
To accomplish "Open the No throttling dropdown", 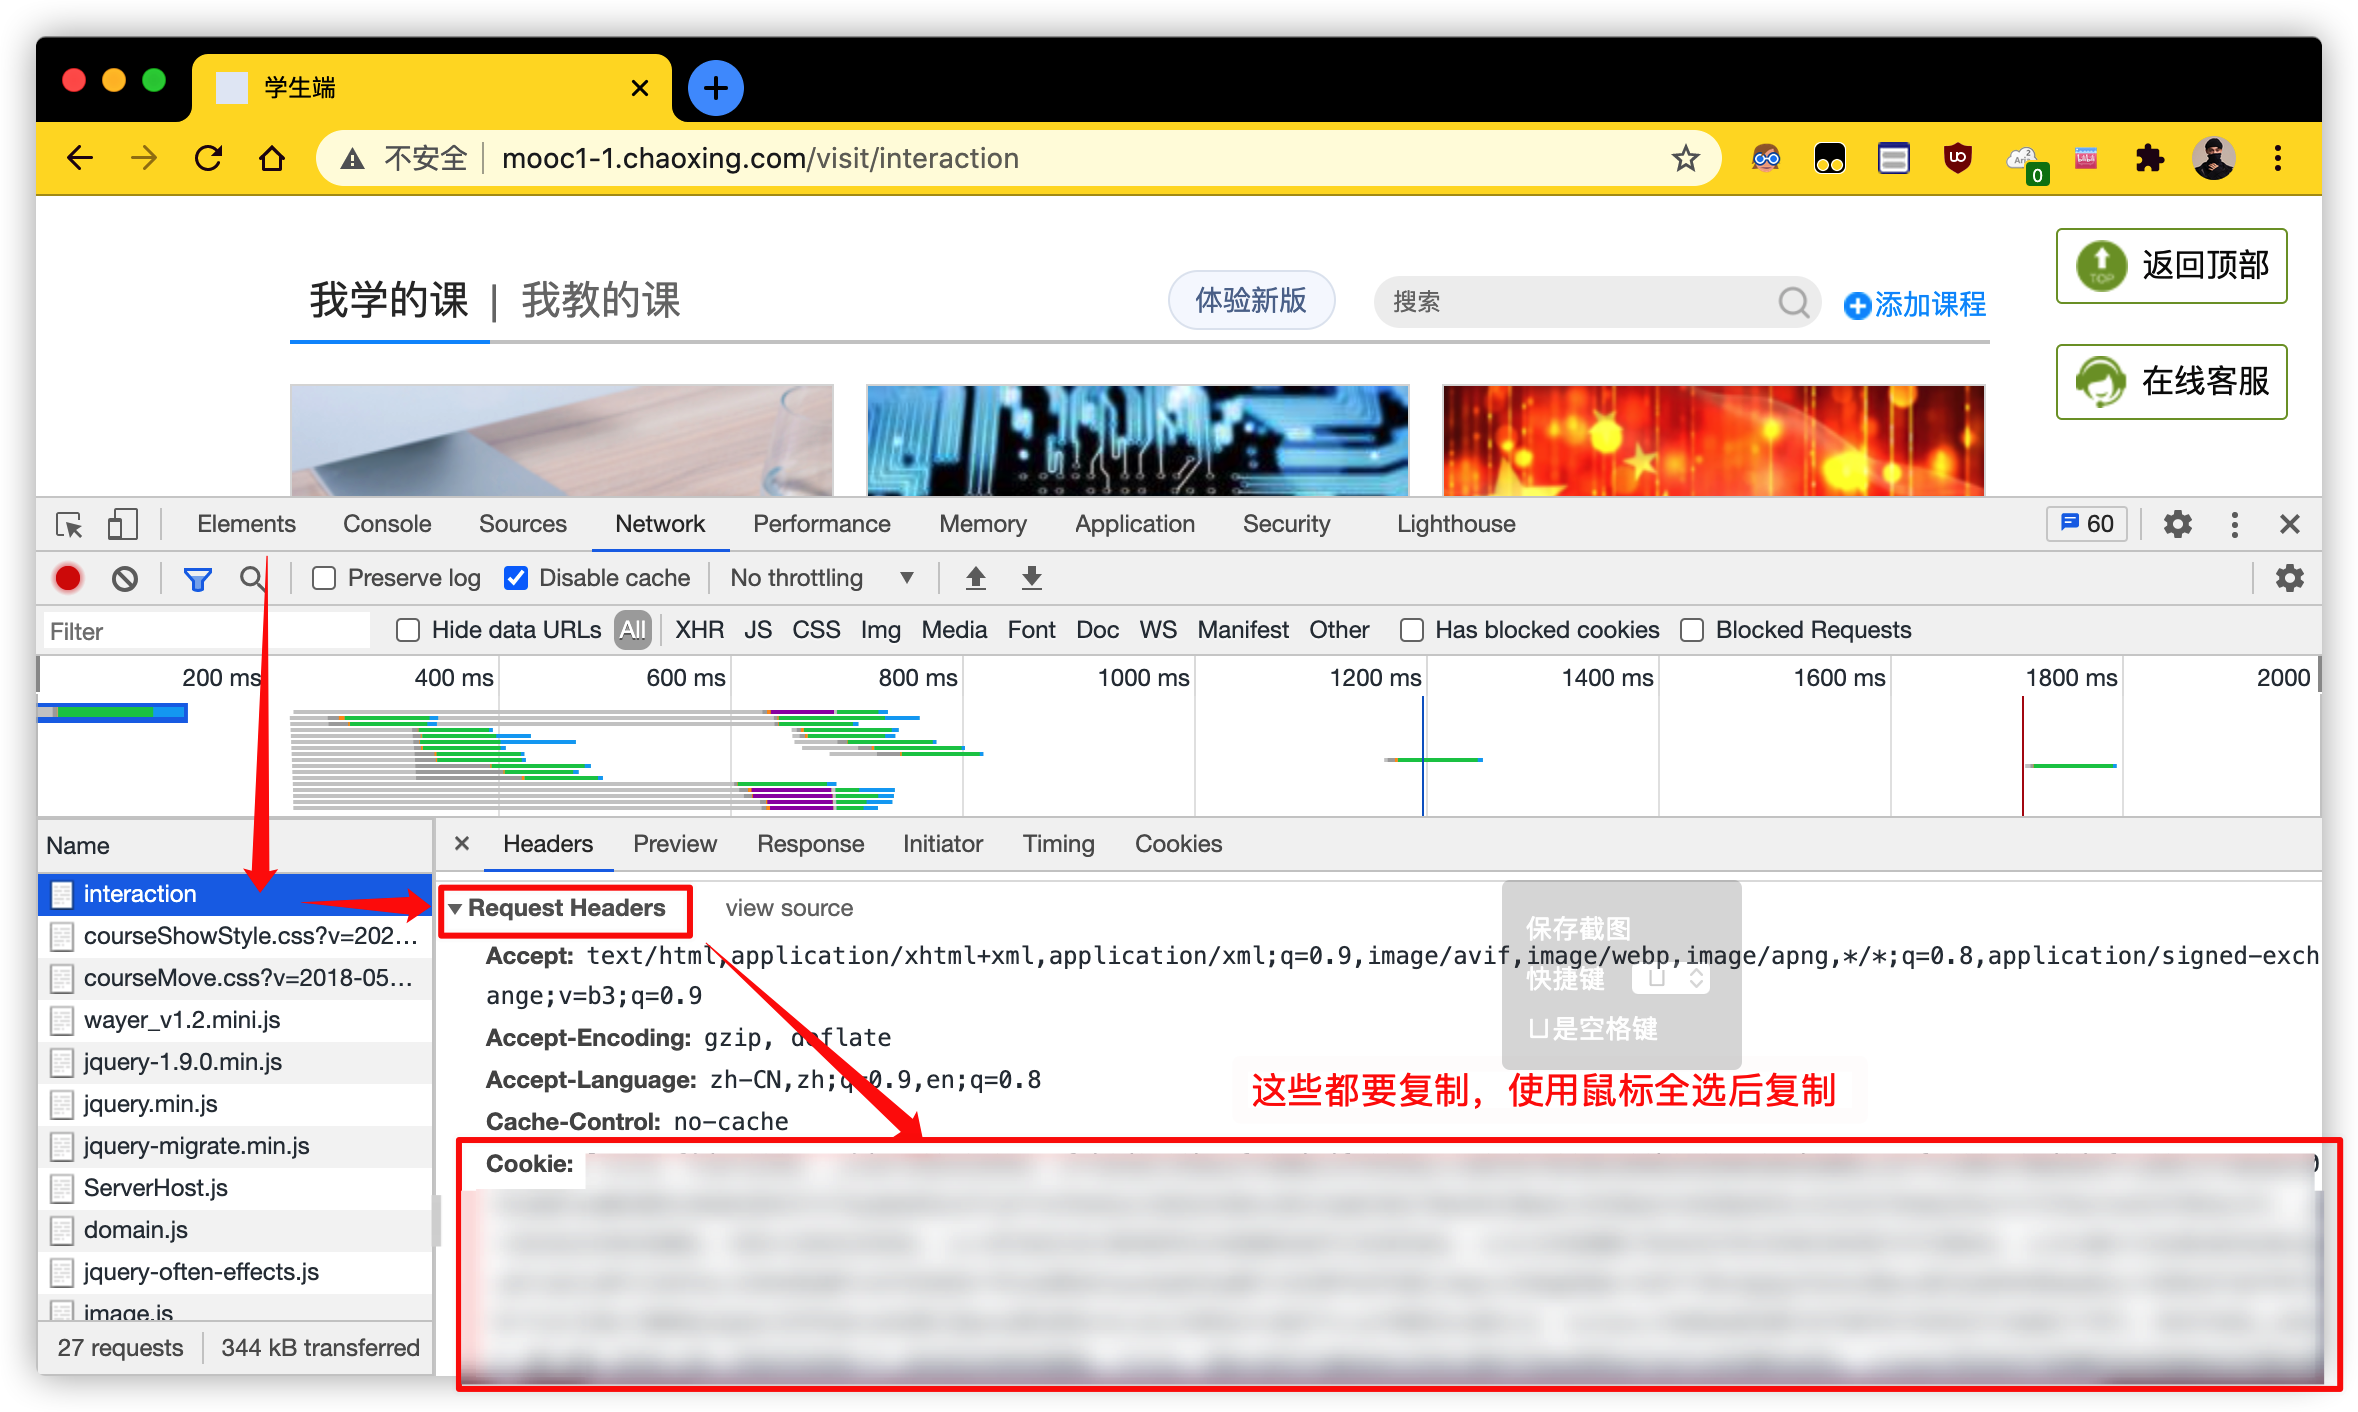I will click(x=821, y=578).
